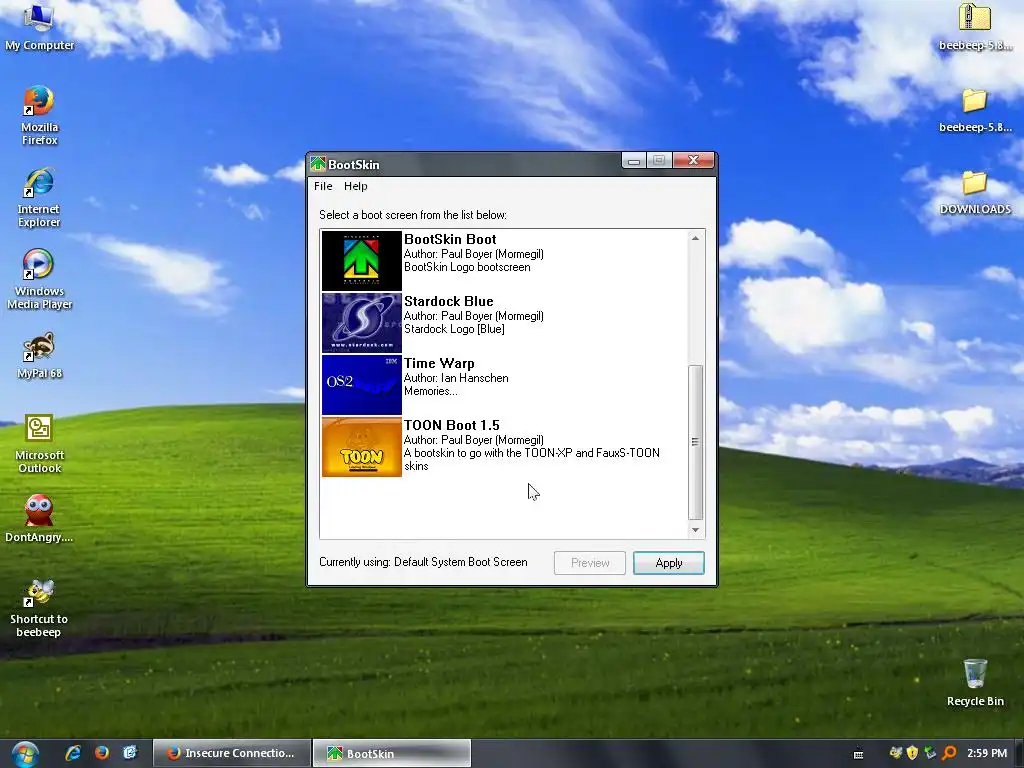The width and height of the screenshot is (1024, 768).
Task: Click 'Stardock Logo [Blue]' description text
Action: (x=454, y=329)
